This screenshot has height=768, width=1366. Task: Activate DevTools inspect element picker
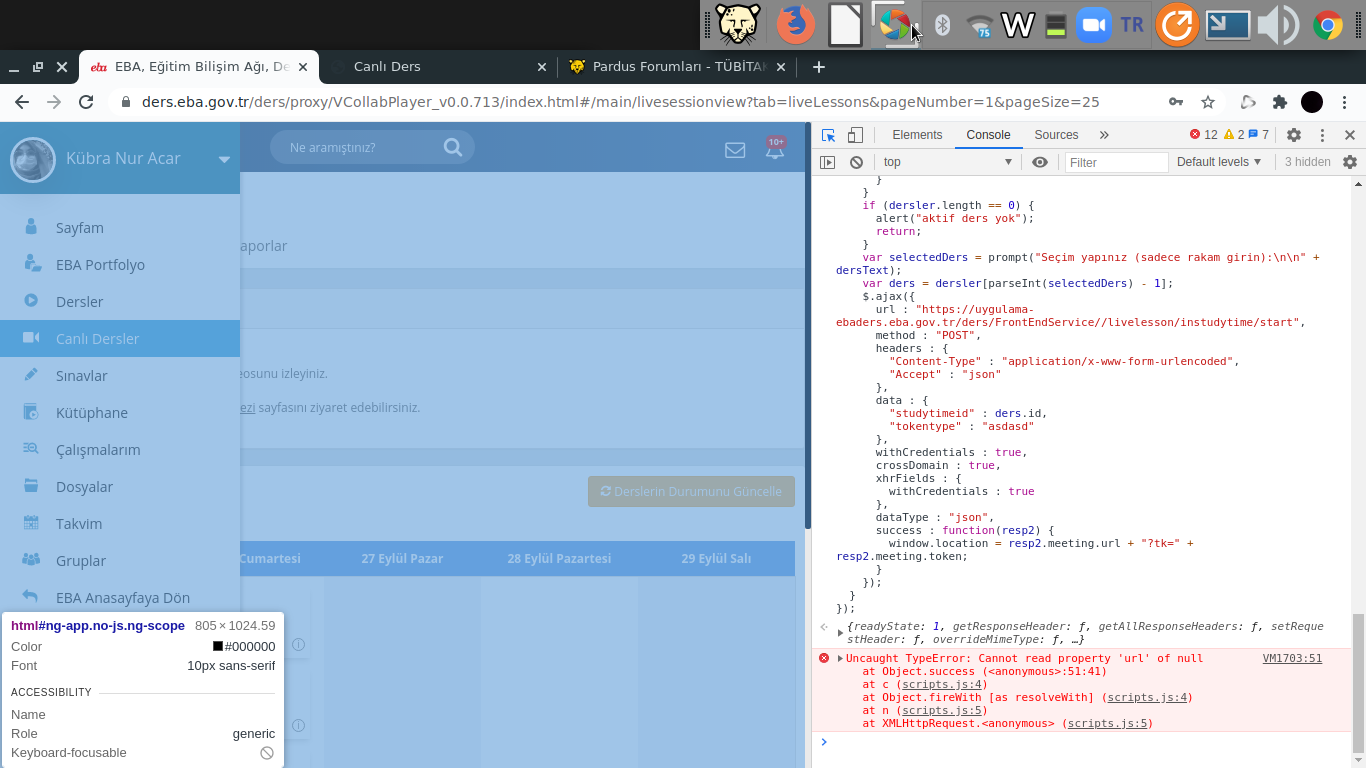tap(828, 135)
